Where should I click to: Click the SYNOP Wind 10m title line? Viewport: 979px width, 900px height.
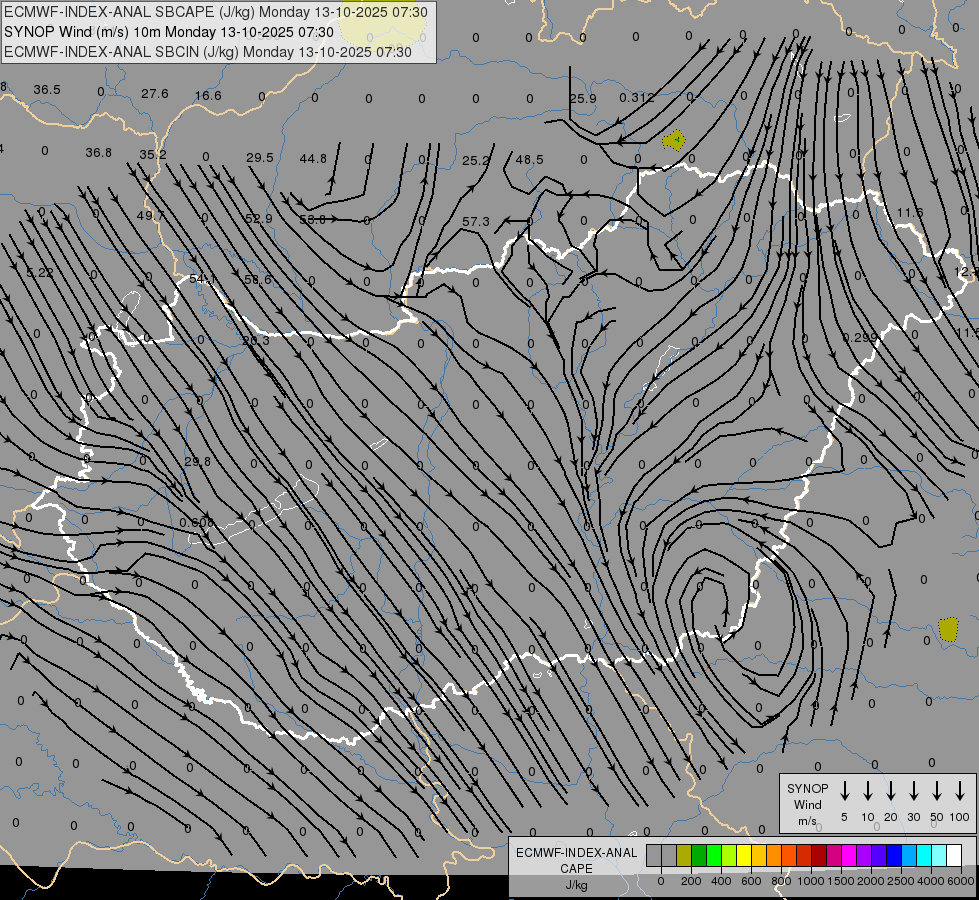pyautogui.click(x=169, y=32)
